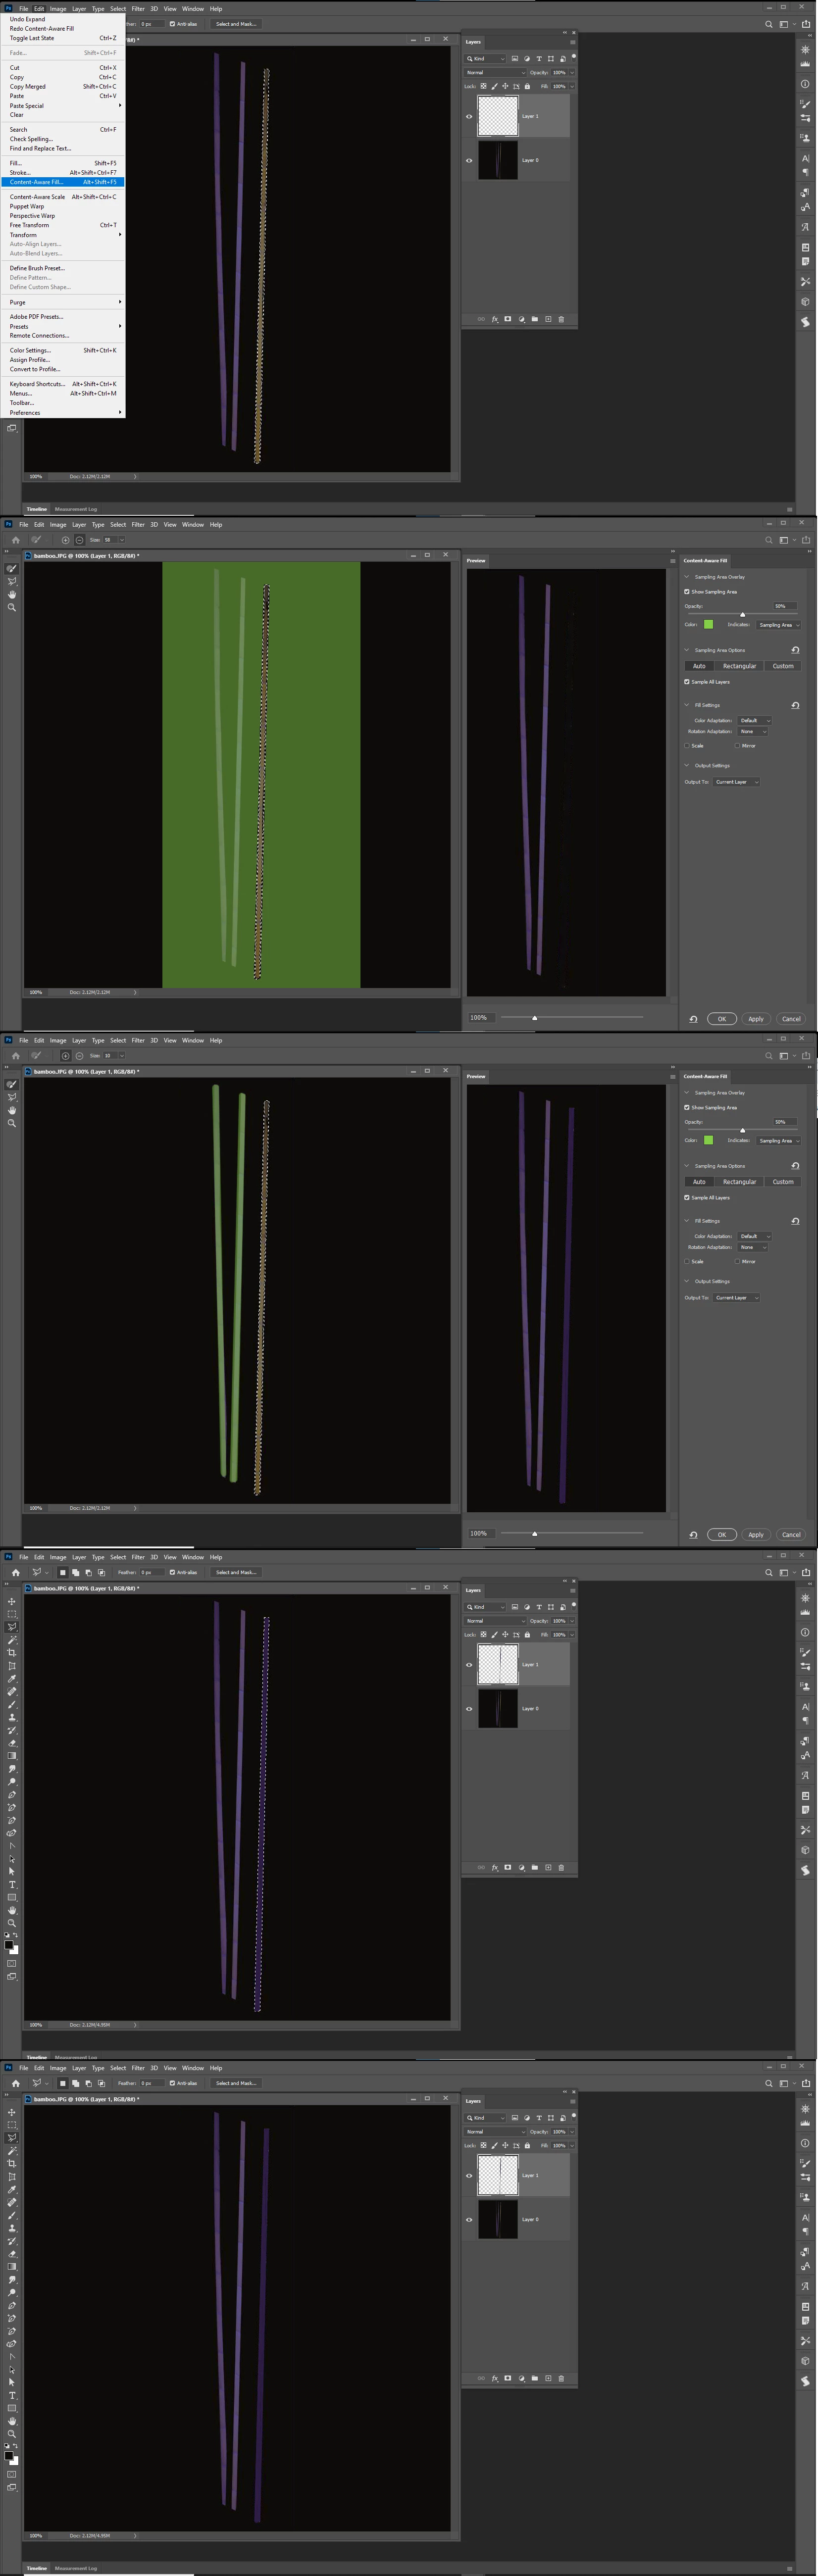The width and height of the screenshot is (818, 2576).
Task: Open Preferences submenu in the Edit menu
Action: coord(63,412)
